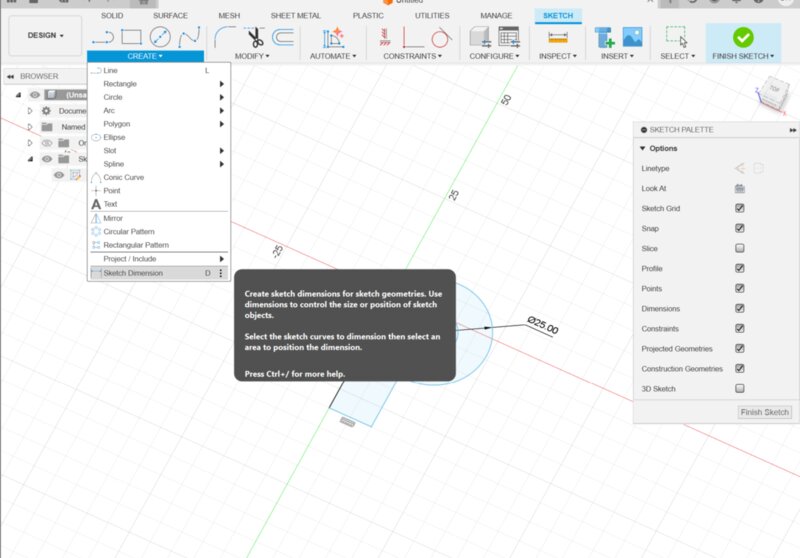This screenshot has height=558, width=800.
Task: Apply the Perpendicular constraint icon
Action: pyautogui.click(x=412, y=38)
